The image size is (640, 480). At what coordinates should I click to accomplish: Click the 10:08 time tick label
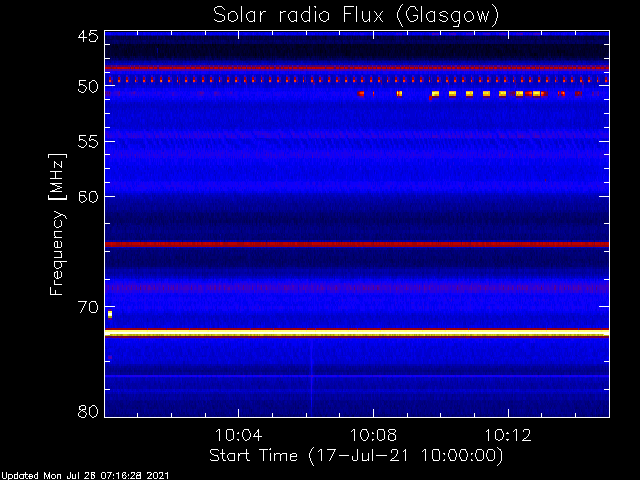point(373,435)
